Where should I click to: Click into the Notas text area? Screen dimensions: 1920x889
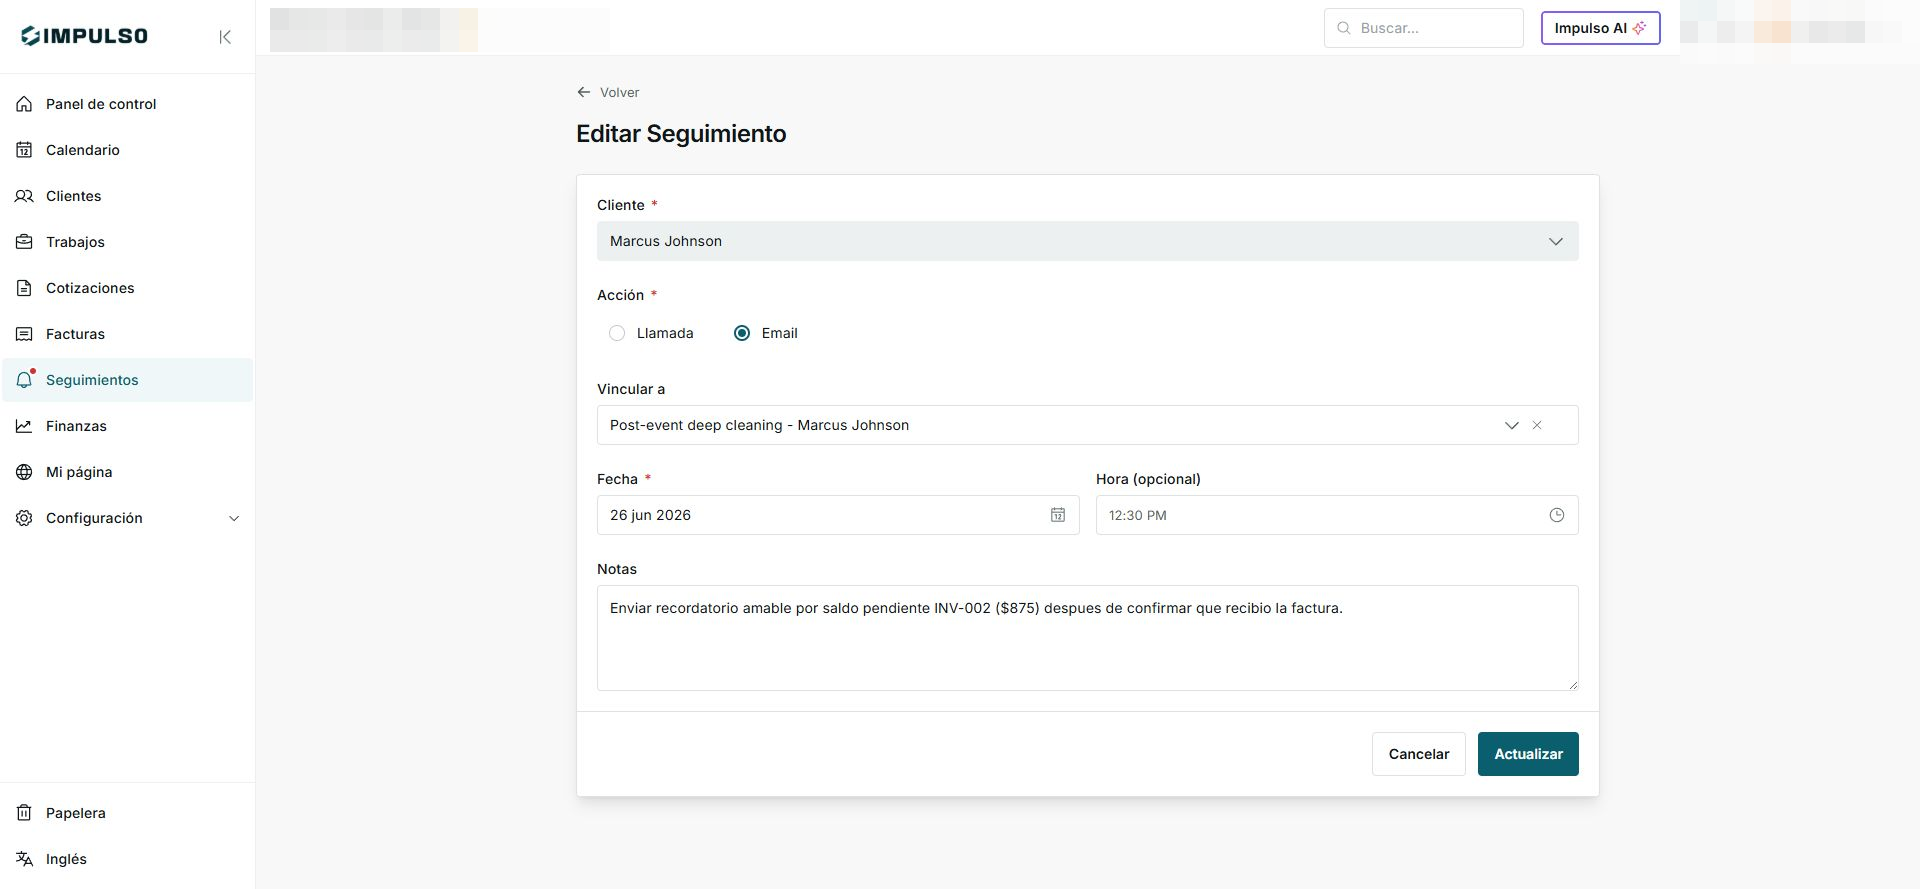coord(1087,638)
